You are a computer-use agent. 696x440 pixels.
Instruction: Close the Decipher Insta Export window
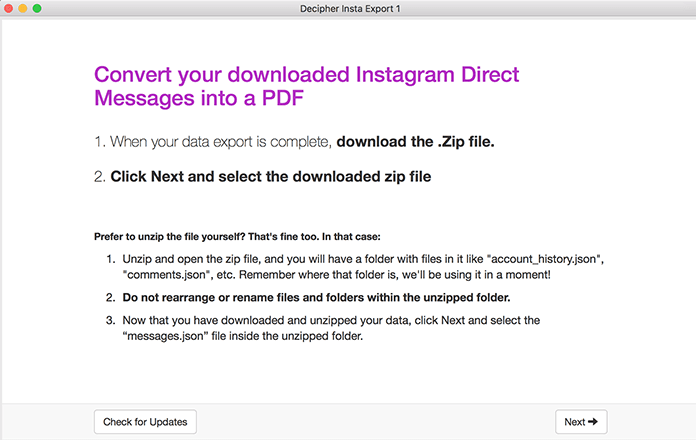(x=8, y=8)
